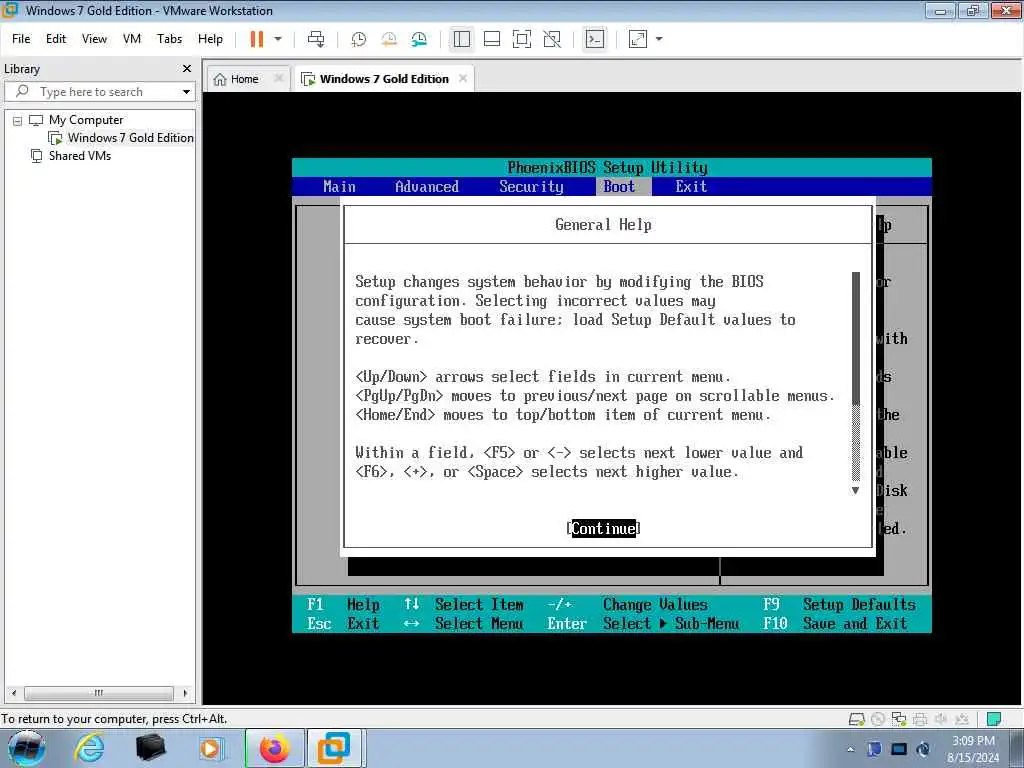
Task: Toggle the library sidebar view icon
Action: click(462, 39)
